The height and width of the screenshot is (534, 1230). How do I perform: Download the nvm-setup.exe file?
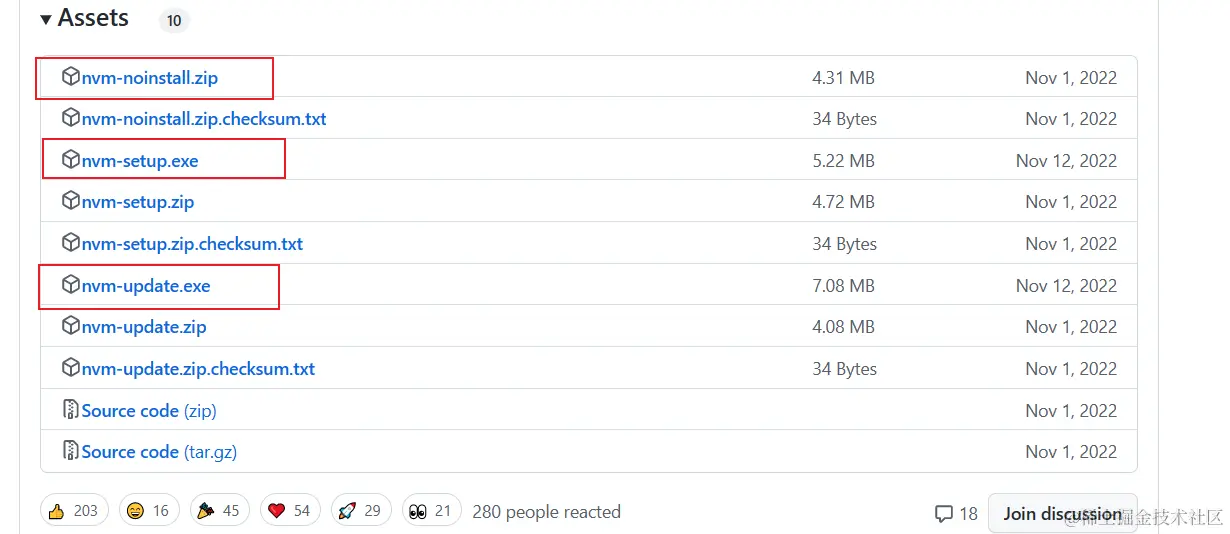140,160
